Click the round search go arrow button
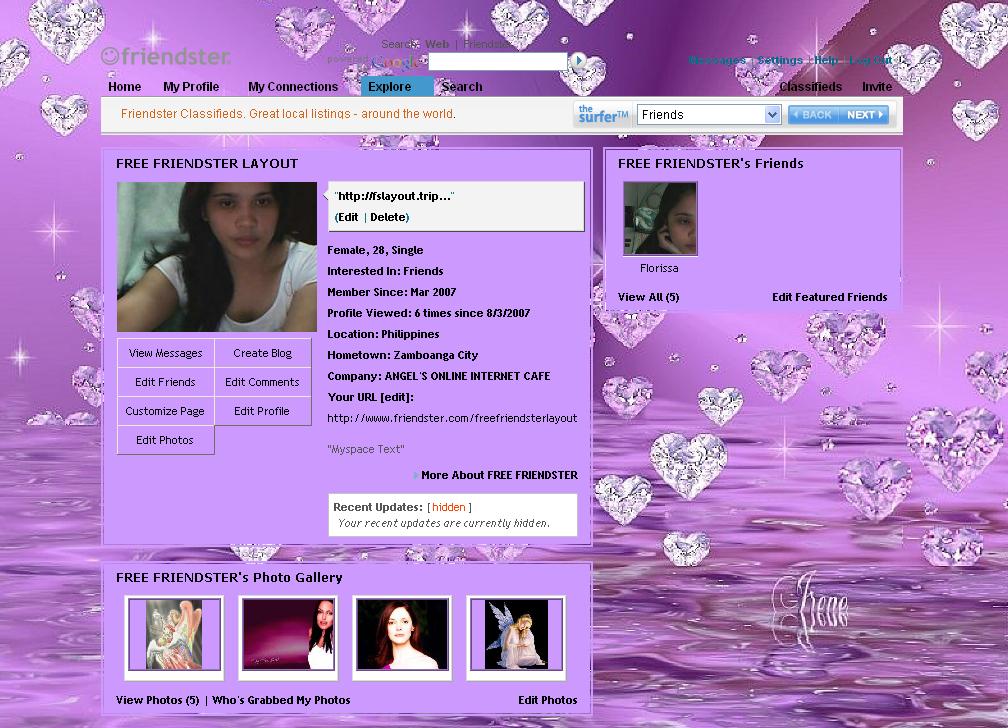Screen dimensions: 1008x728 pyautogui.click(x=579, y=60)
